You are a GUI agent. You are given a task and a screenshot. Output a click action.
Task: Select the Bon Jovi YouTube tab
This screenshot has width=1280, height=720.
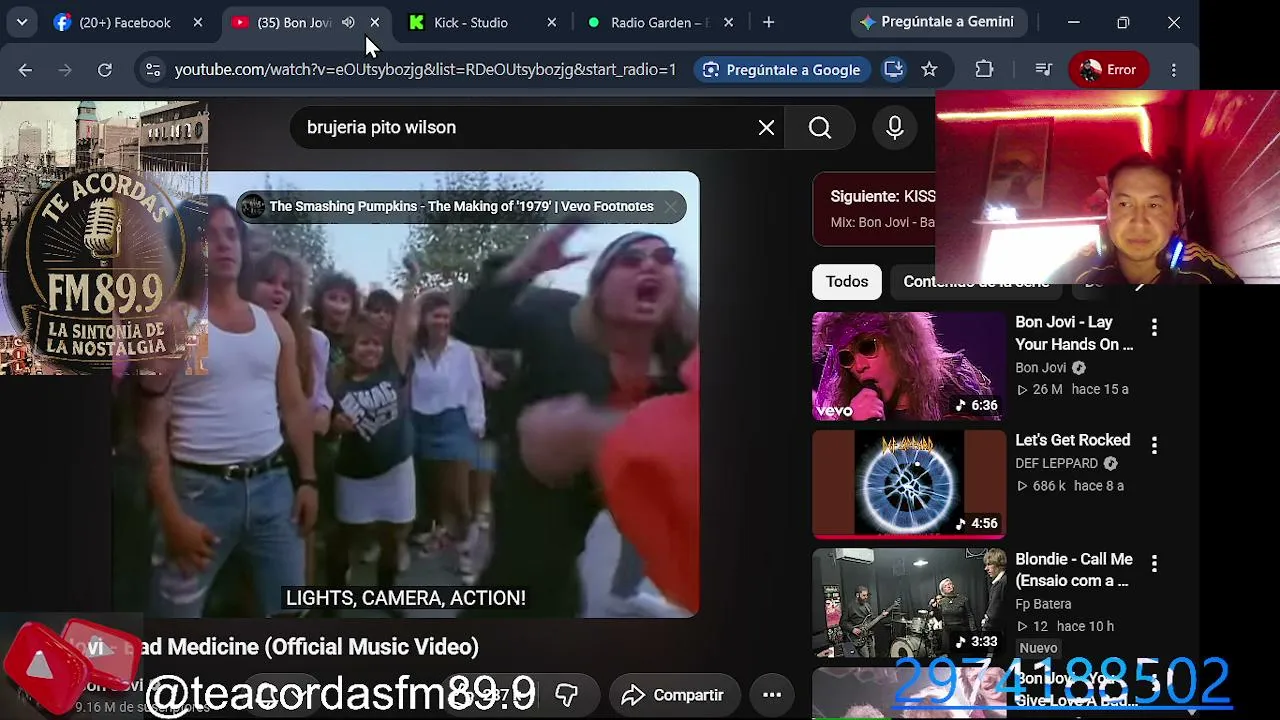pyautogui.click(x=293, y=22)
